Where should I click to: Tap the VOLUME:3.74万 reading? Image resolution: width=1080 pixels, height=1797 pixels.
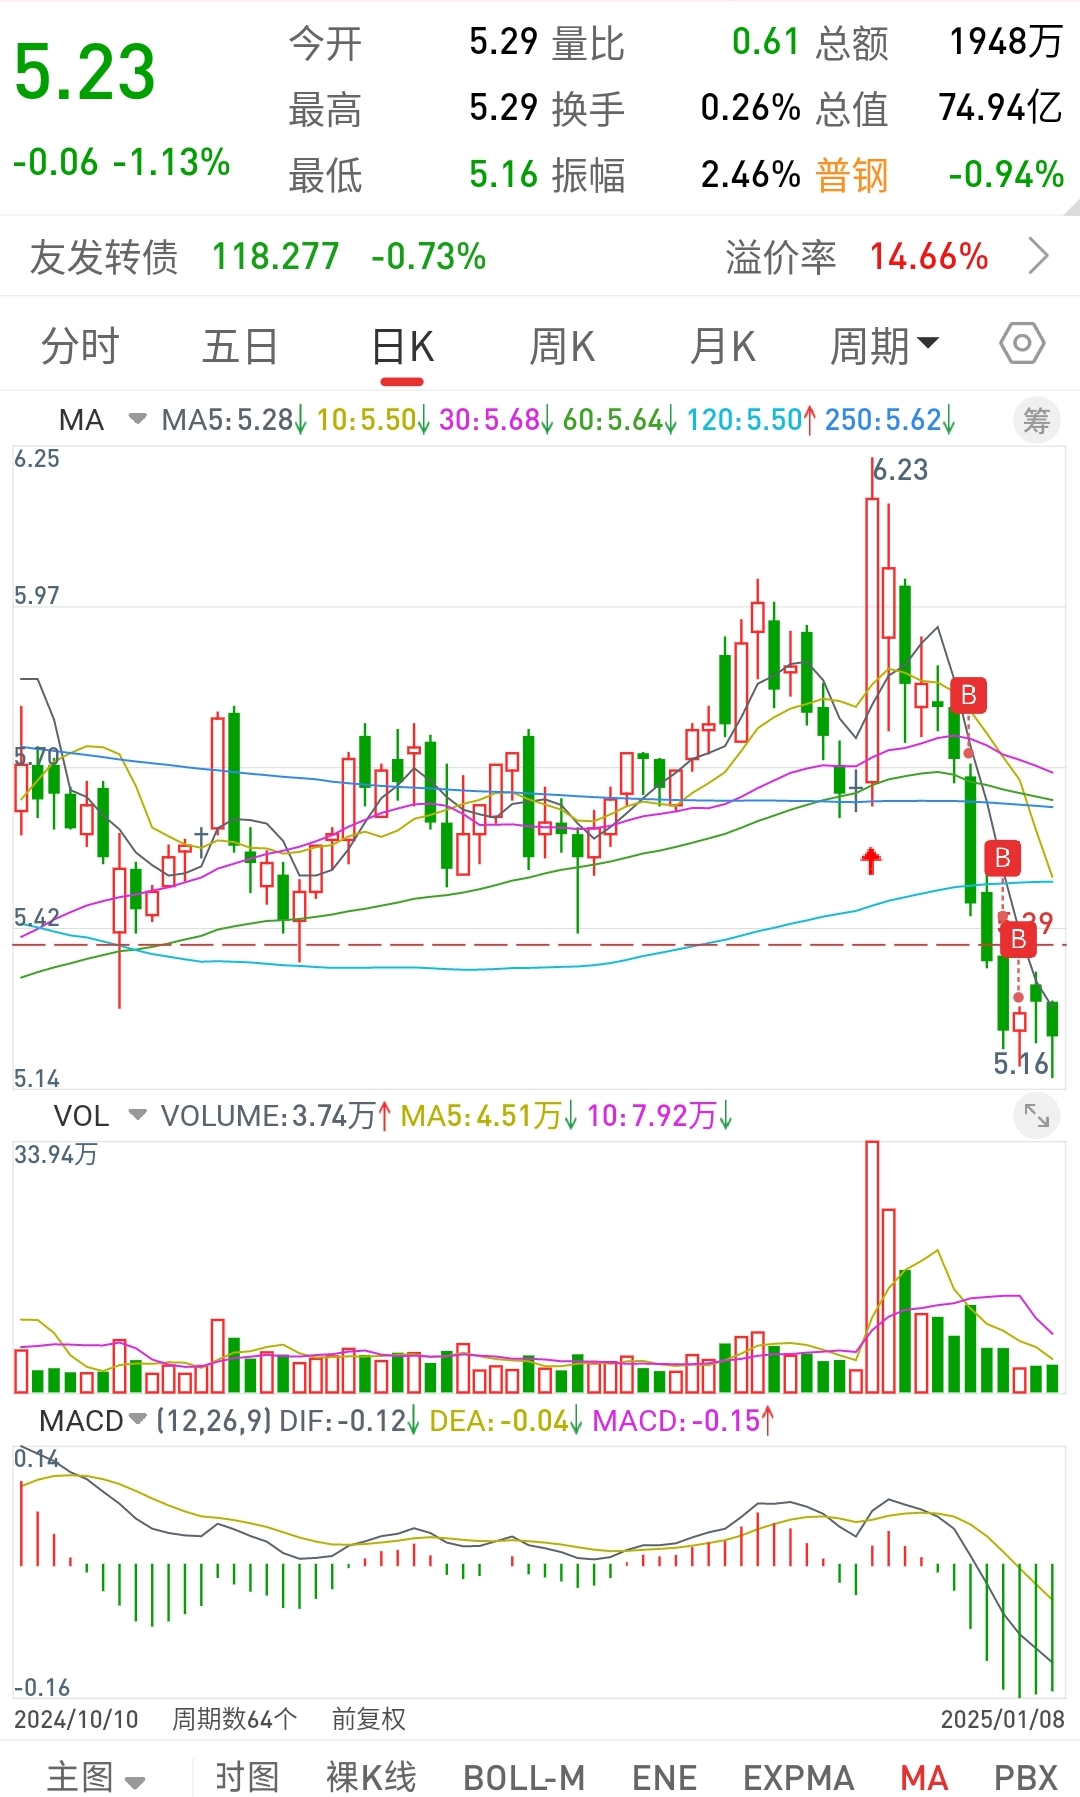click(x=276, y=1115)
